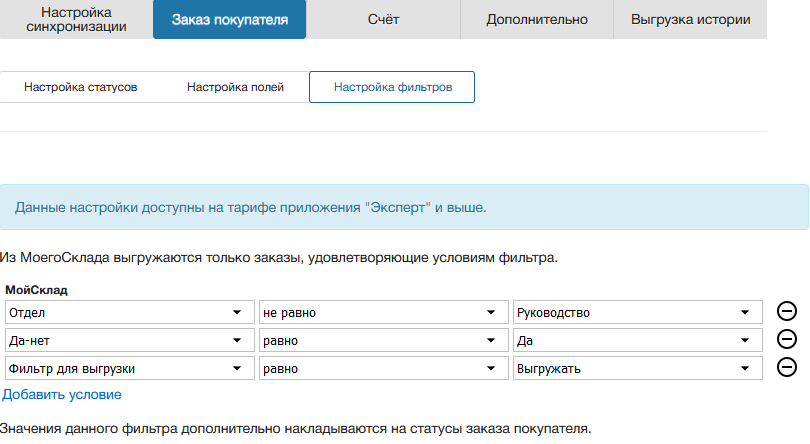
Task: Change operator in Фильтр для выгрузки row
Action: [382, 369]
